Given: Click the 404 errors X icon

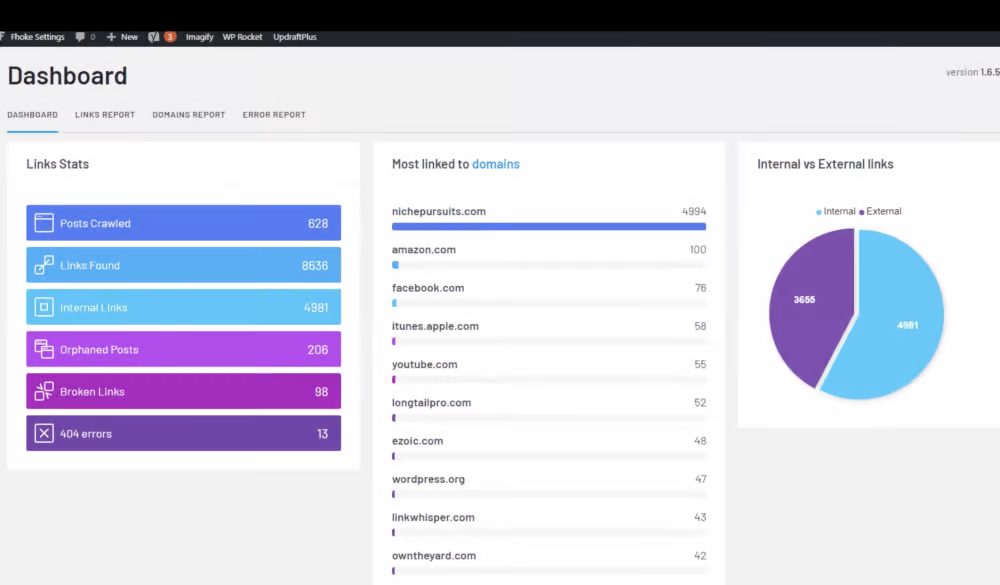Looking at the screenshot, I should tap(44, 433).
